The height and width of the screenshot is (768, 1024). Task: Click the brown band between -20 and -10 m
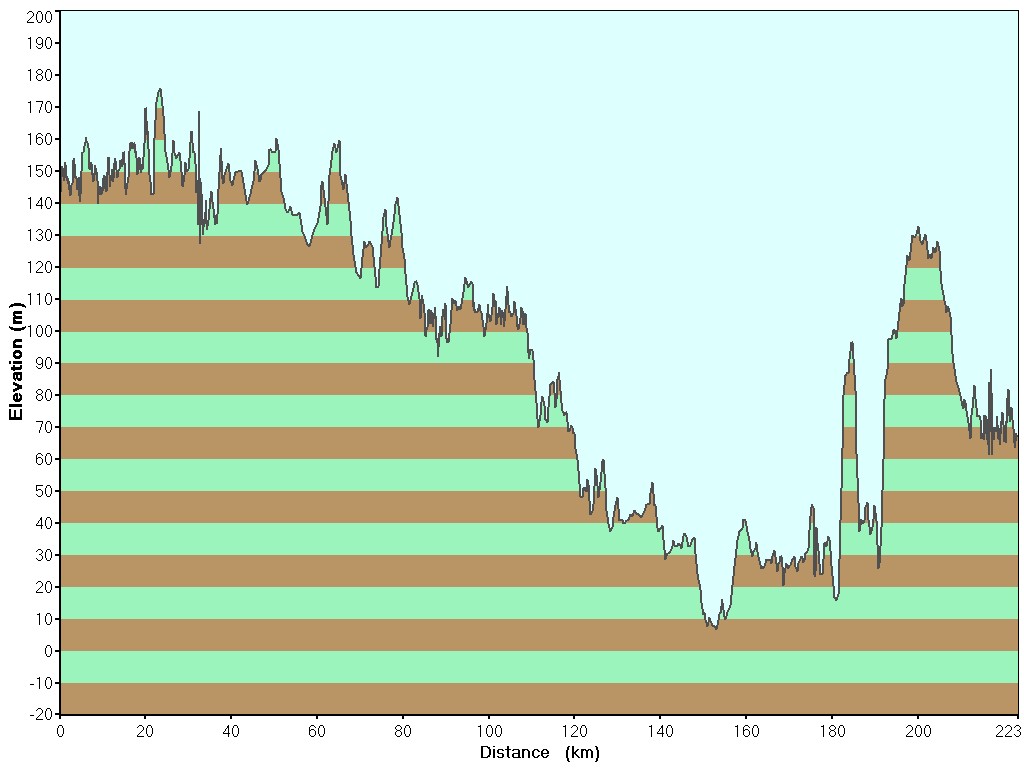(x=539, y=699)
